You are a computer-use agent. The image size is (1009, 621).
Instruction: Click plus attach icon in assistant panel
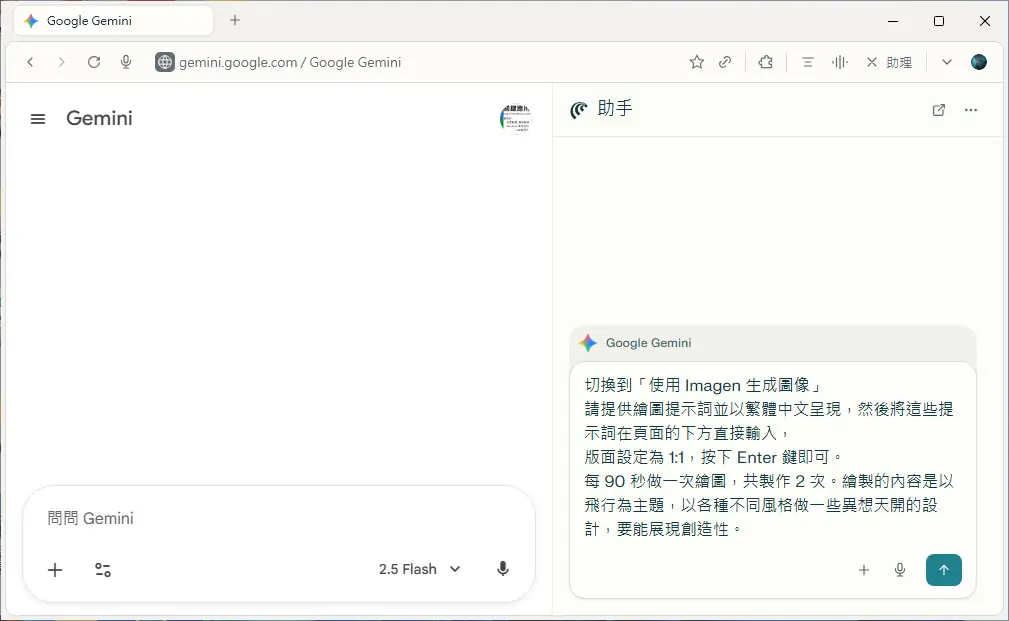(x=864, y=570)
